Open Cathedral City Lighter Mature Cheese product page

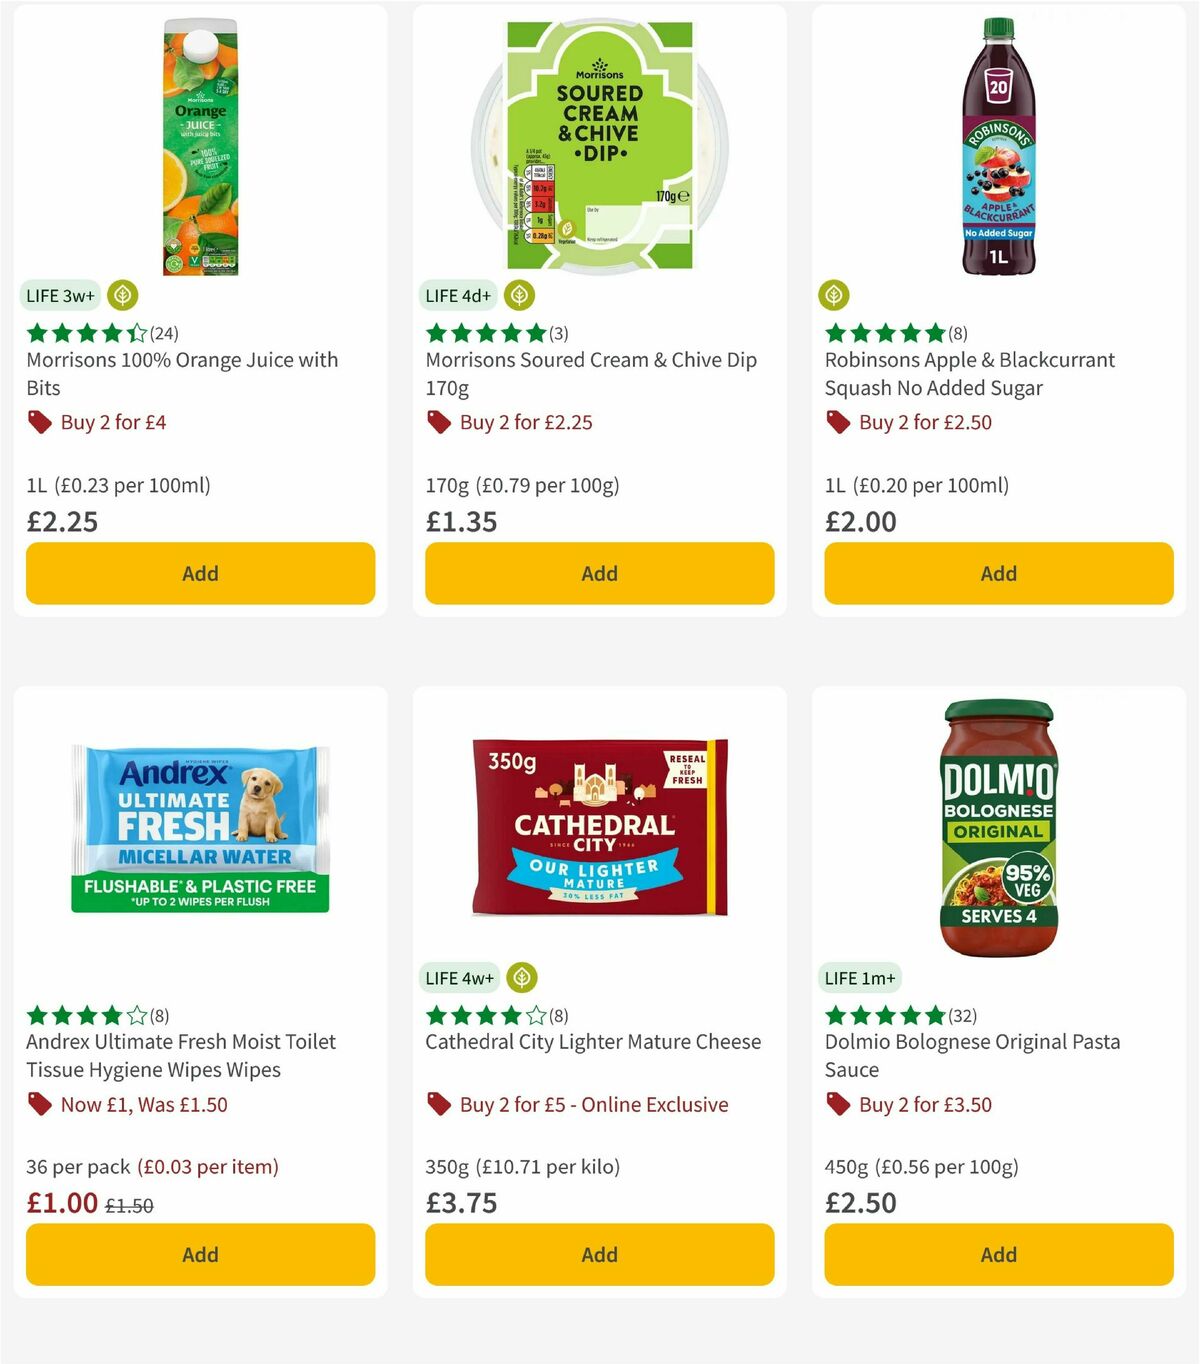[x=592, y=1041]
